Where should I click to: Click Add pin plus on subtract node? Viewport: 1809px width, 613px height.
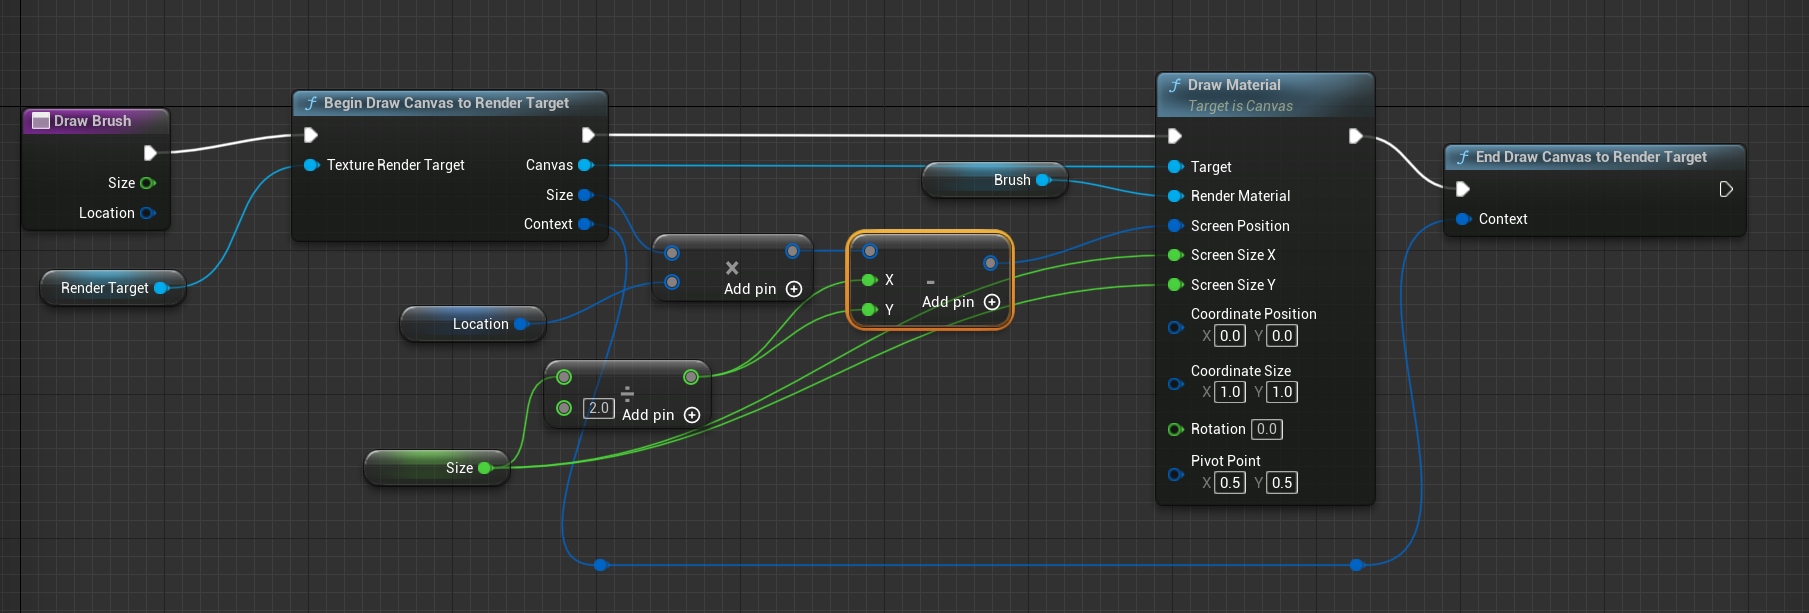(x=992, y=302)
